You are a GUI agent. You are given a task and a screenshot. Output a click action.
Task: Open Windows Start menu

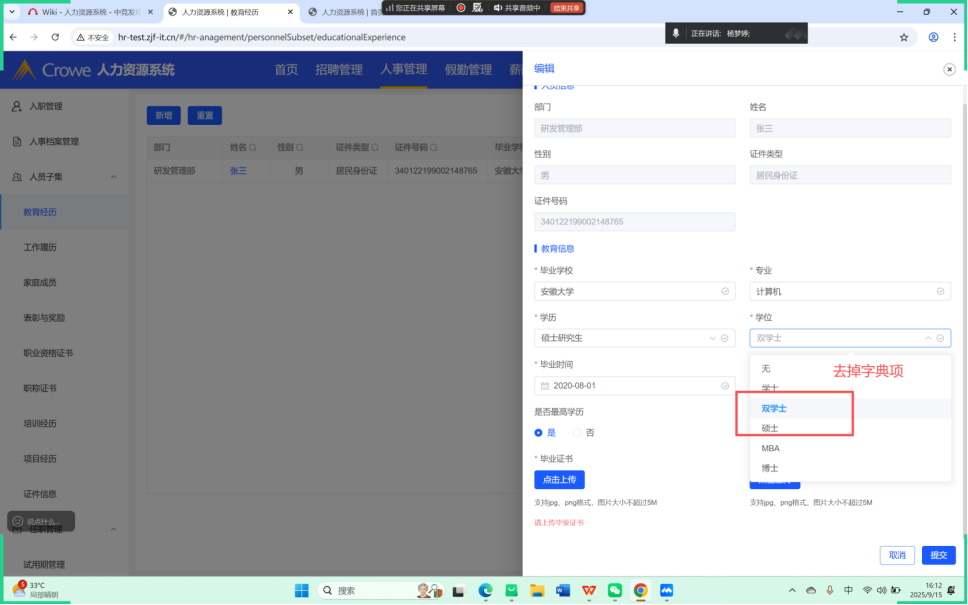point(302,590)
